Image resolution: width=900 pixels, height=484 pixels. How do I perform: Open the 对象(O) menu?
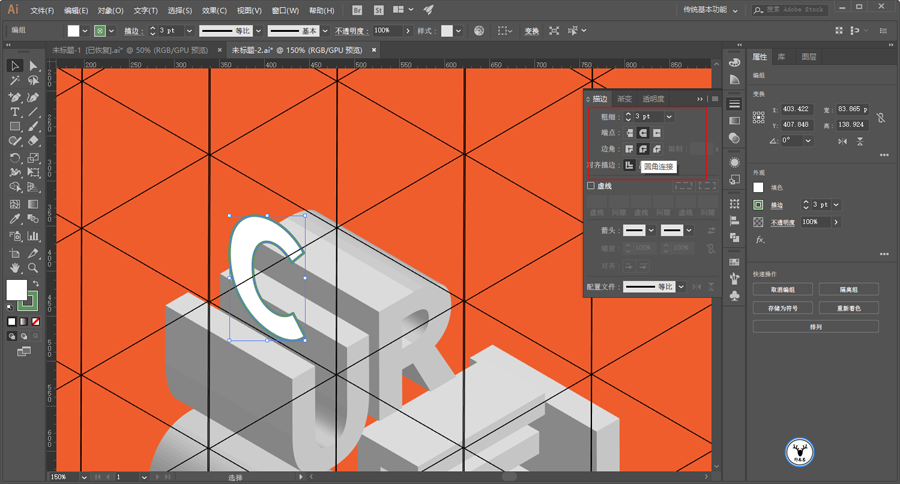110,10
